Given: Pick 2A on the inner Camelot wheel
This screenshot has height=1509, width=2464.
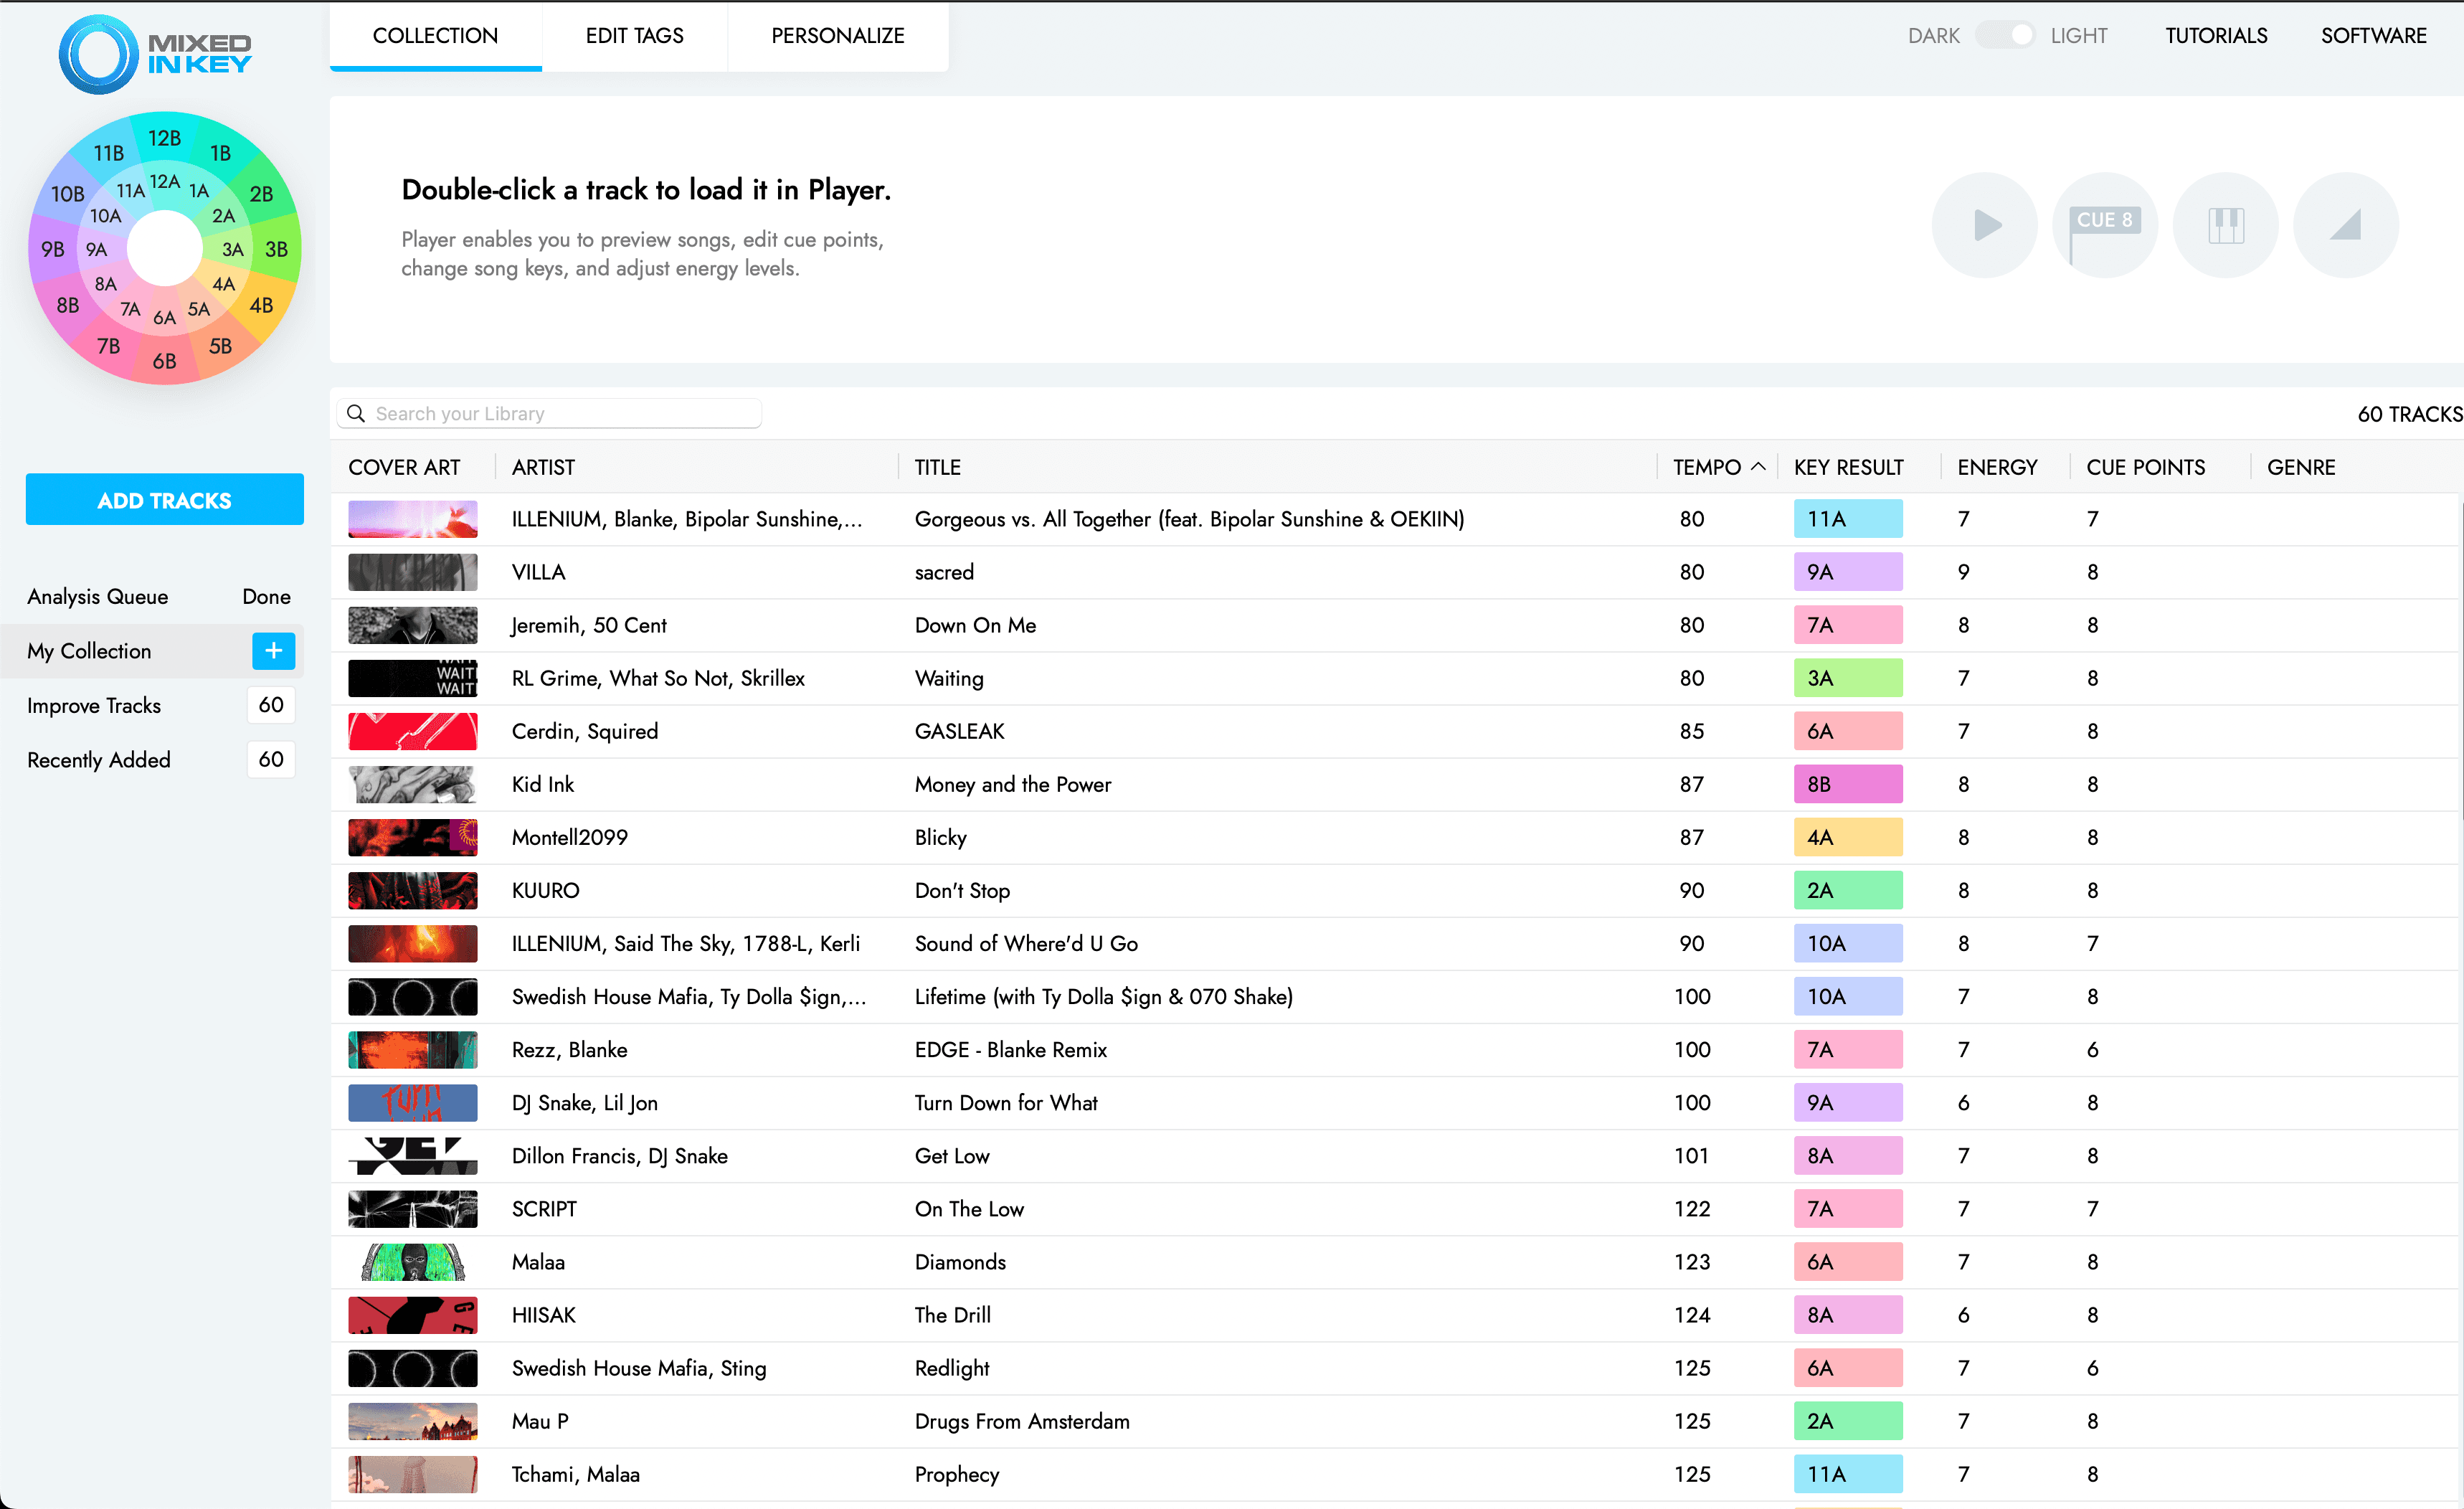Looking at the screenshot, I should (224, 216).
